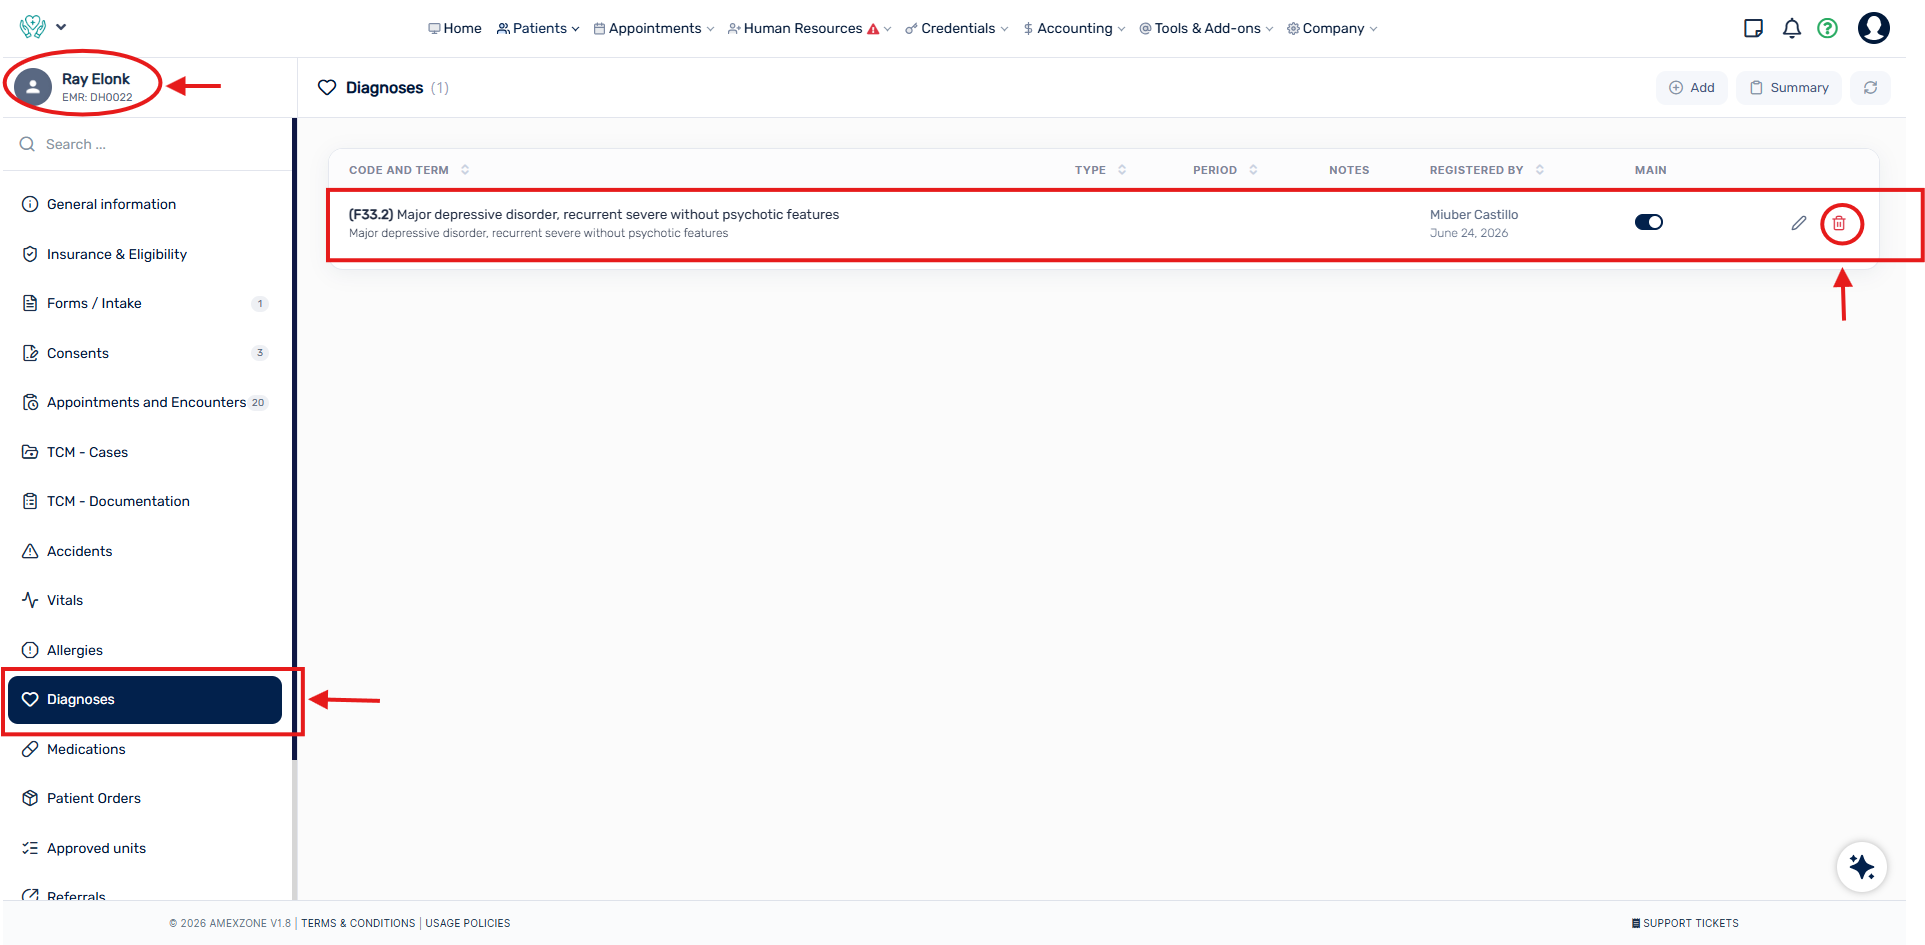Delete the F33.2 diagnosis with trash icon
This screenshot has height=945, width=1925.
pyautogui.click(x=1838, y=223)
